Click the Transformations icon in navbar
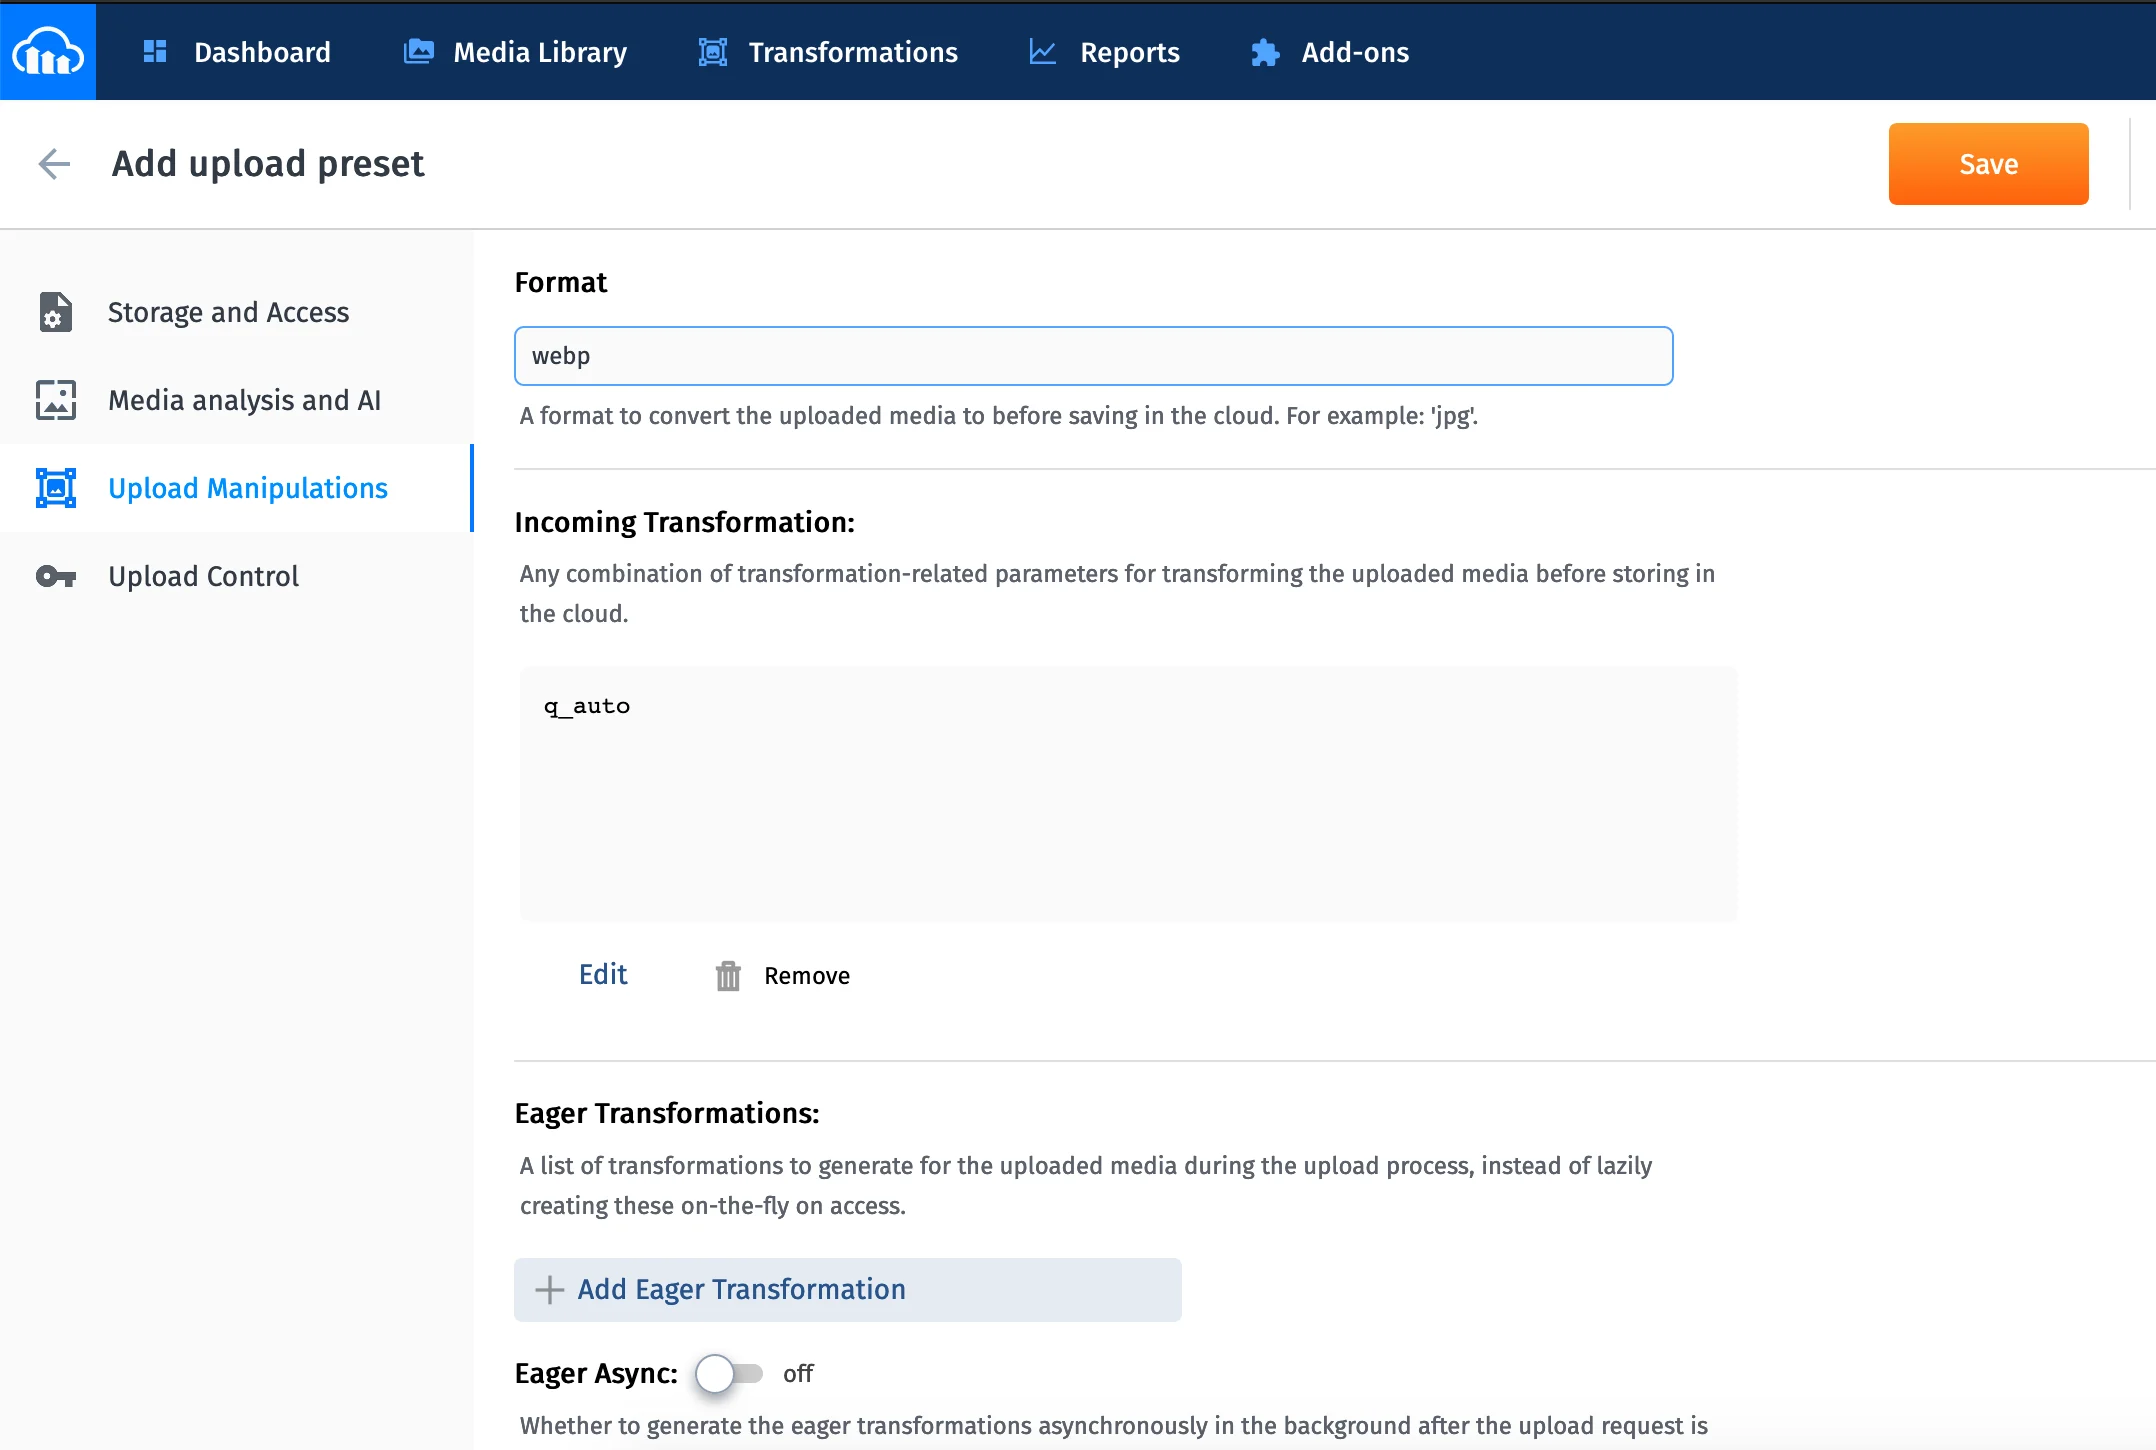Image resolution: width=2156 pixels, height=1450 pixels. tap(712, 51)
